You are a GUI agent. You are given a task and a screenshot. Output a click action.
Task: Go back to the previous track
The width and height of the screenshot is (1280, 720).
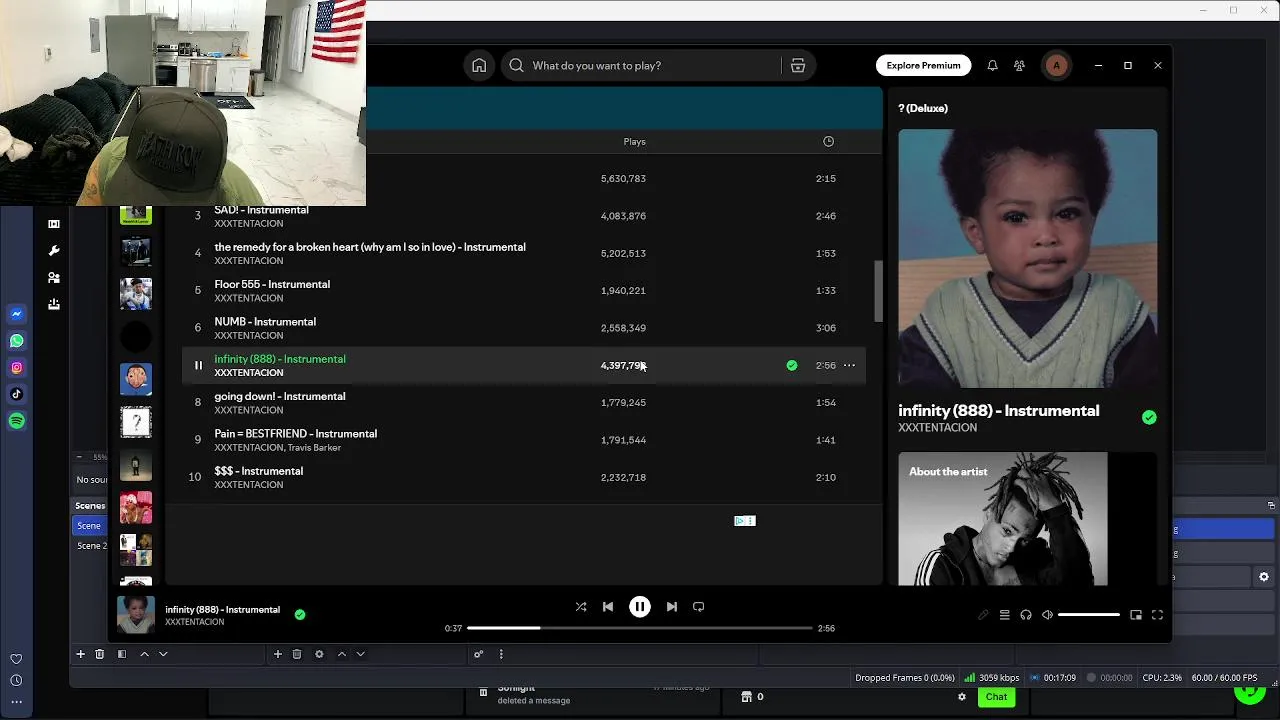(608, 606)
